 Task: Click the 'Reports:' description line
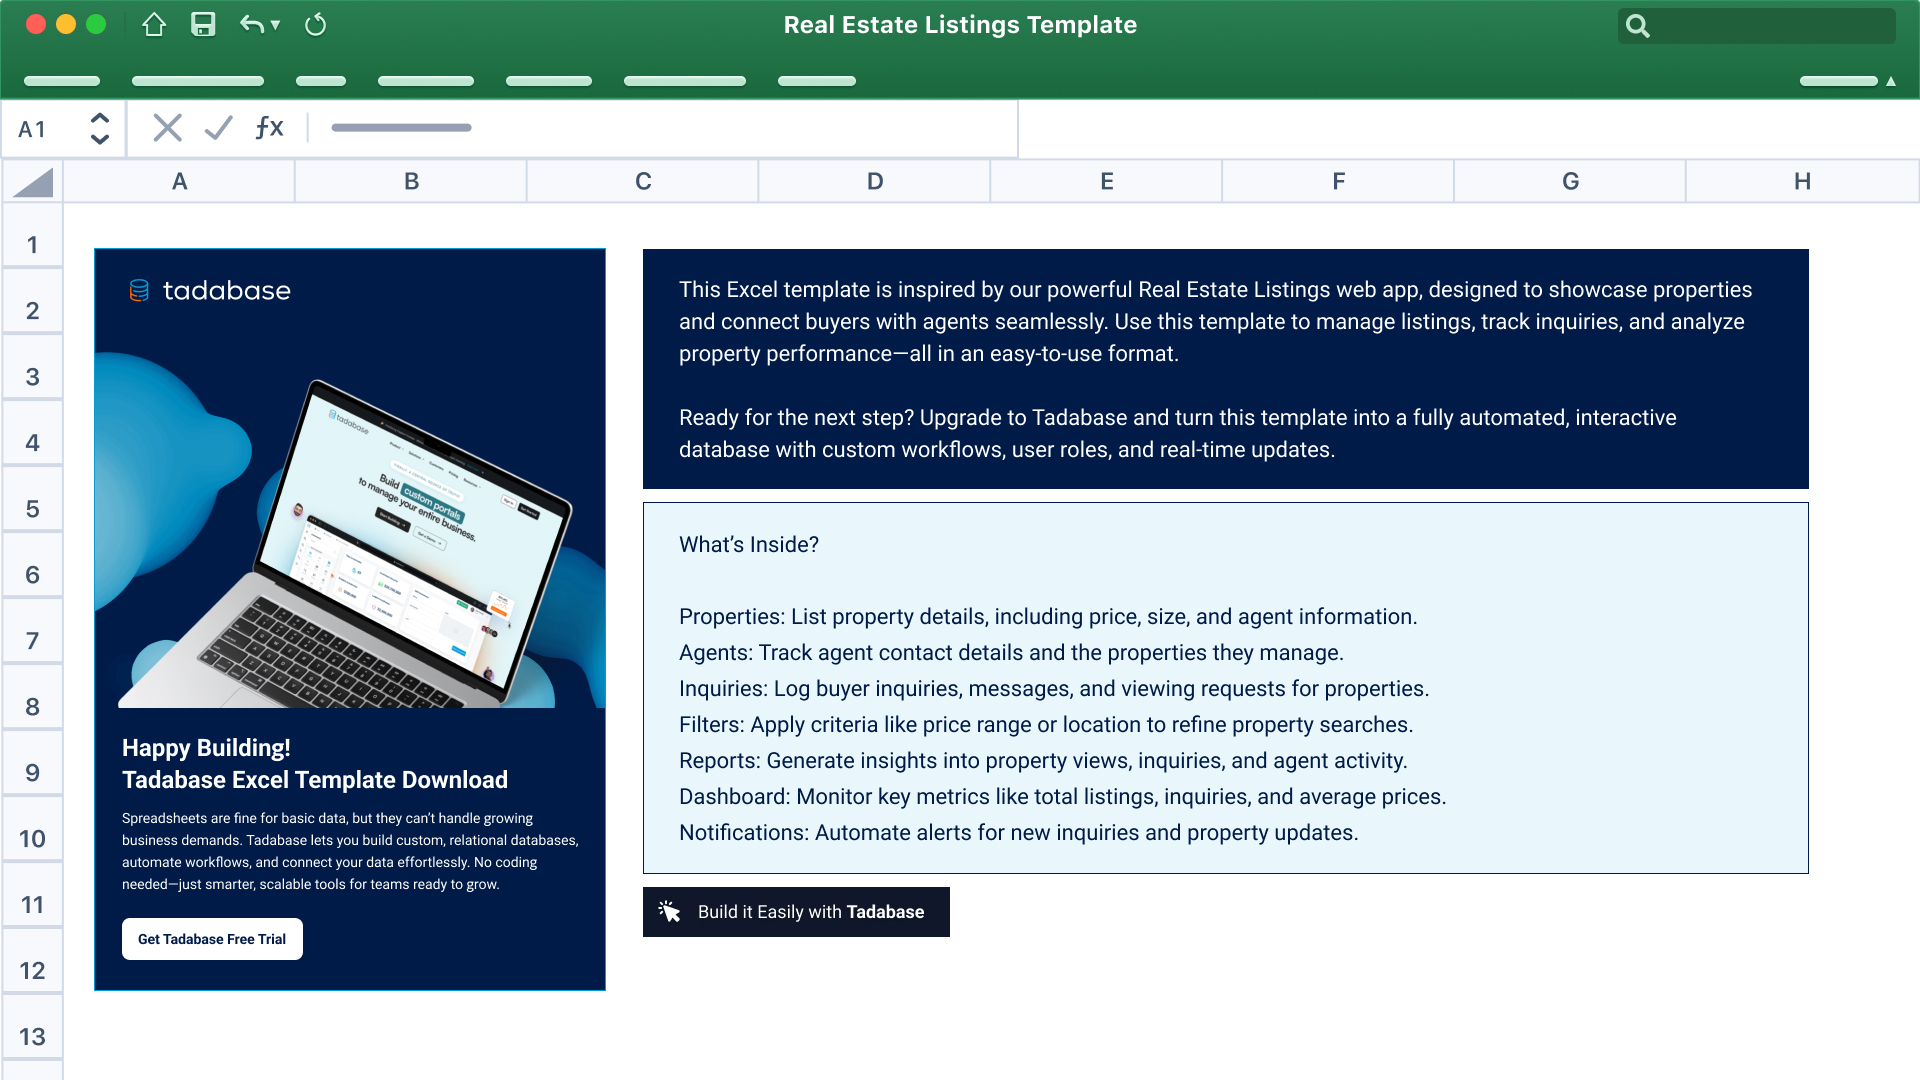(x=1043, y=761)
